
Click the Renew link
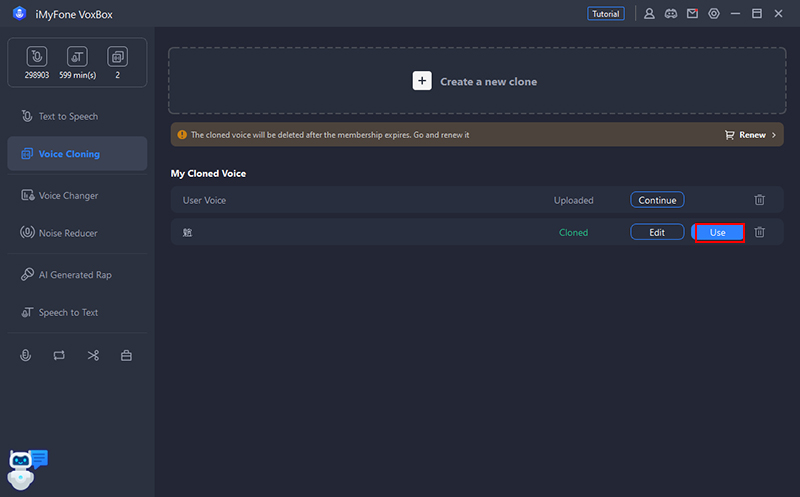pyautogui.click(x=752, y=135)
